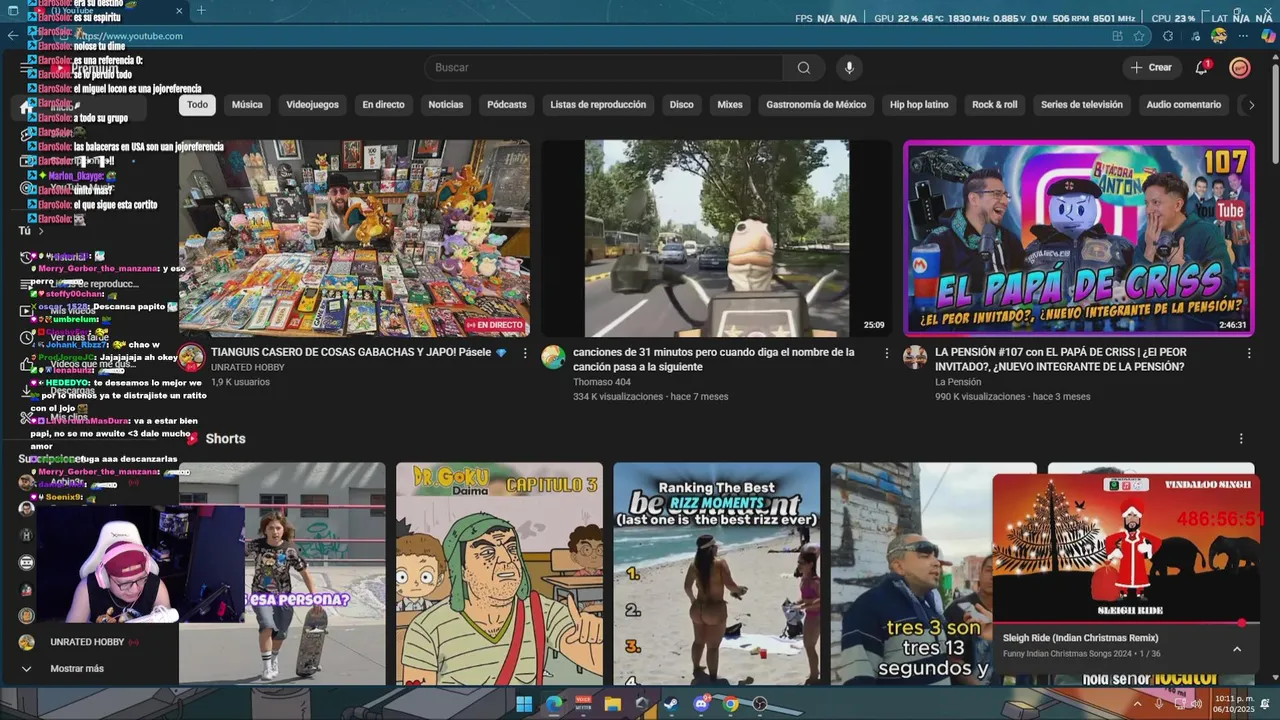Open the YouTube account avatar menu
Viewport: 1280px width, 720px height.
pos(1240,68)
